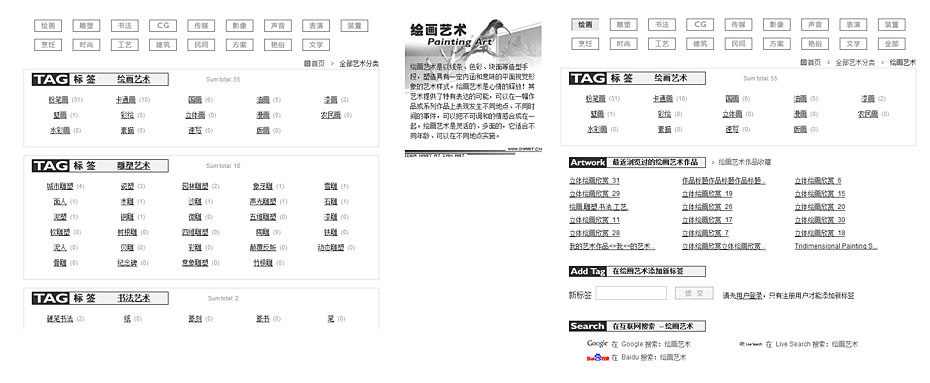Screen dimensions: 930x383
Task: Click the Google logo in the Search section
Action: [597, 344]
